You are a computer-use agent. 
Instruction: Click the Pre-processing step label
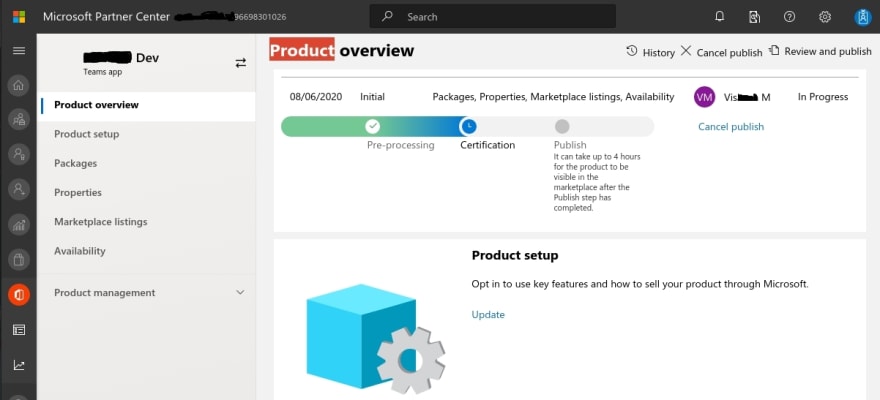401,145
